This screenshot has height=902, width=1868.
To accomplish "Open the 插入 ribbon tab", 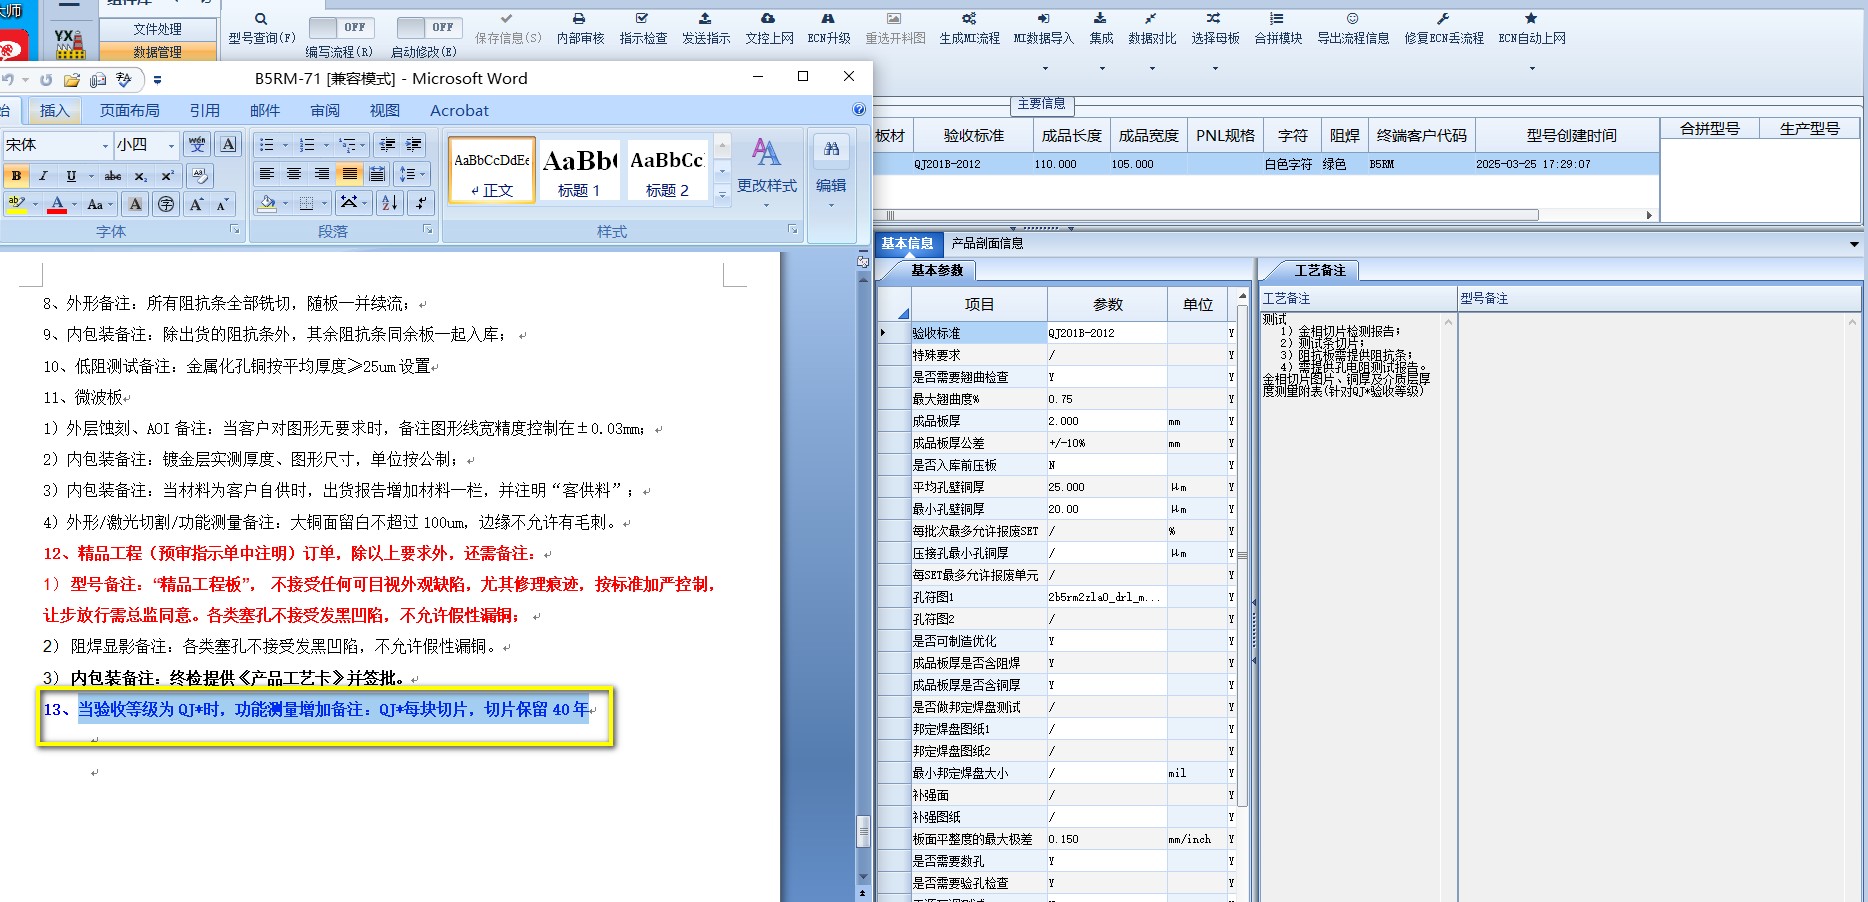I will 54,111.
